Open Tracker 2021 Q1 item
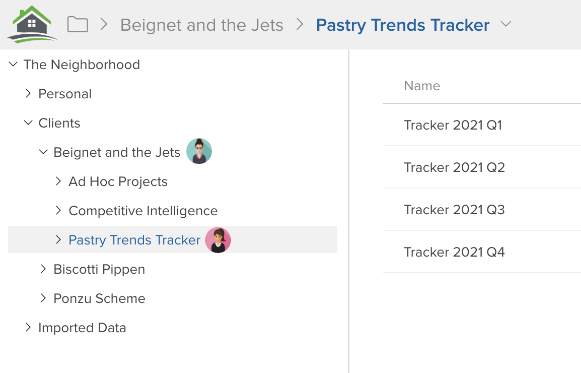Viewport: 581px width, 373px height. click(x=482, y=125)
